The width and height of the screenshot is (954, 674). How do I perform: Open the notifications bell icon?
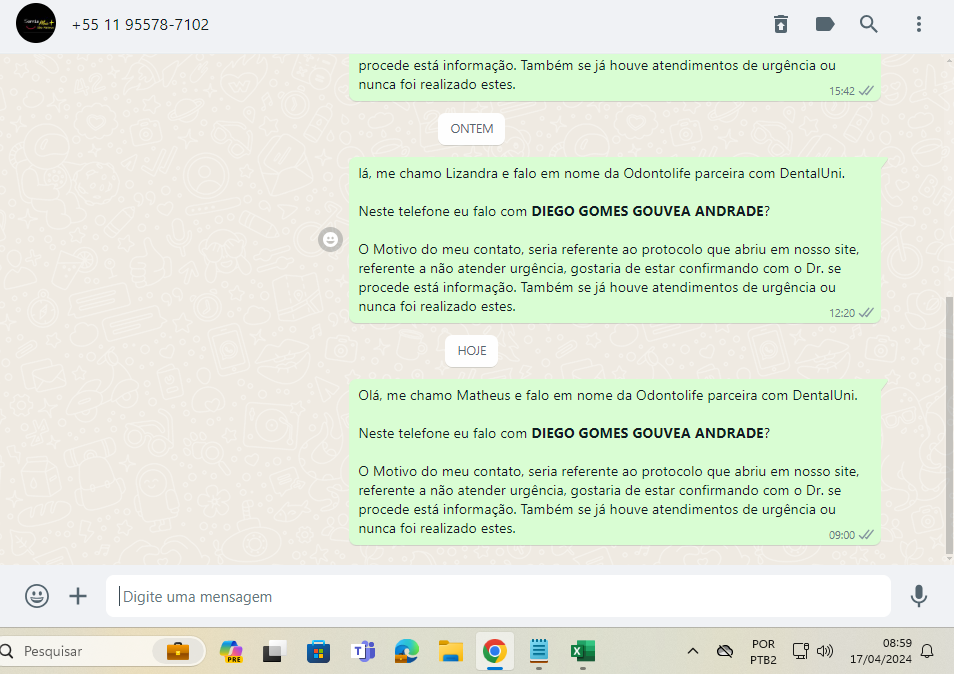(927, 651)
